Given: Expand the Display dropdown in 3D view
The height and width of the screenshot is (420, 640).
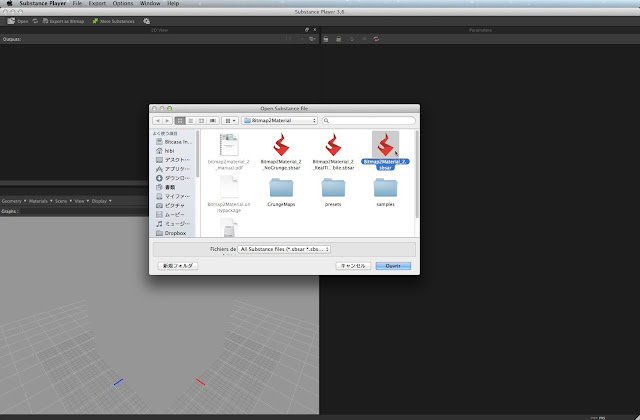Looking at the screenshot, I should click(x=102, y=201).
